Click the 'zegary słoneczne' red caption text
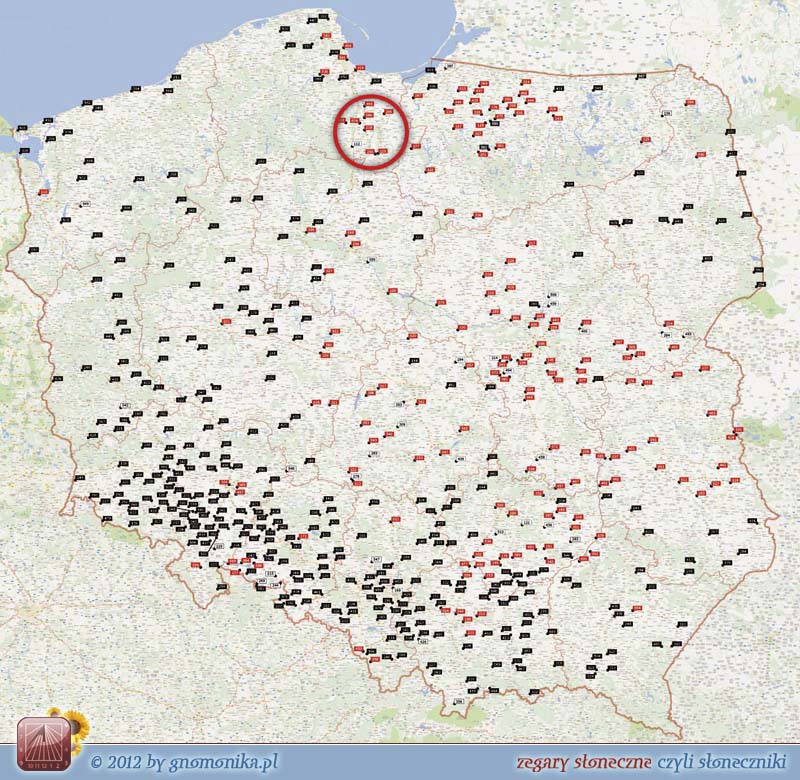 pyautogui.click(x=585, y=761)
